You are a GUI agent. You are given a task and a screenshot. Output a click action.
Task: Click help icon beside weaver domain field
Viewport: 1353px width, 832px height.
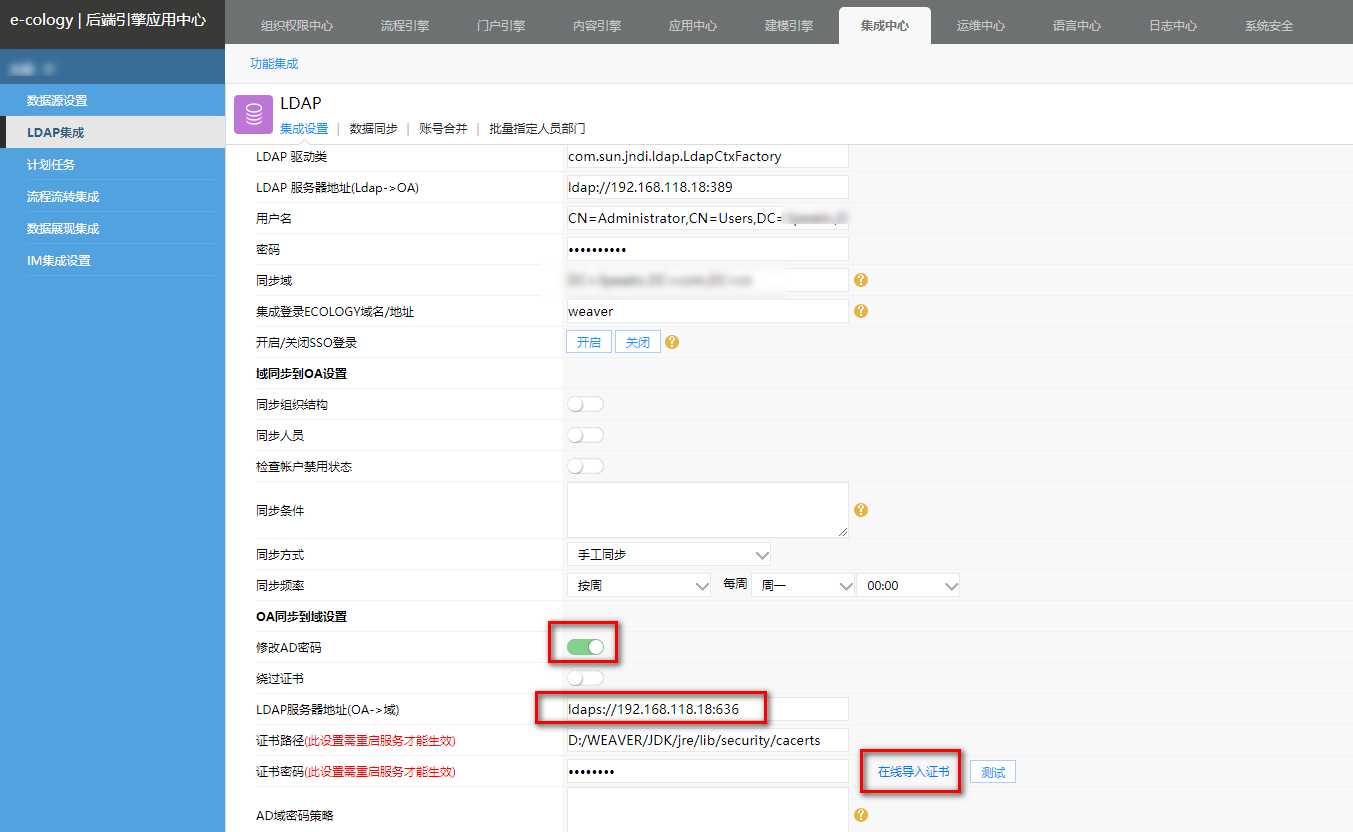click(x=861, y=311)
